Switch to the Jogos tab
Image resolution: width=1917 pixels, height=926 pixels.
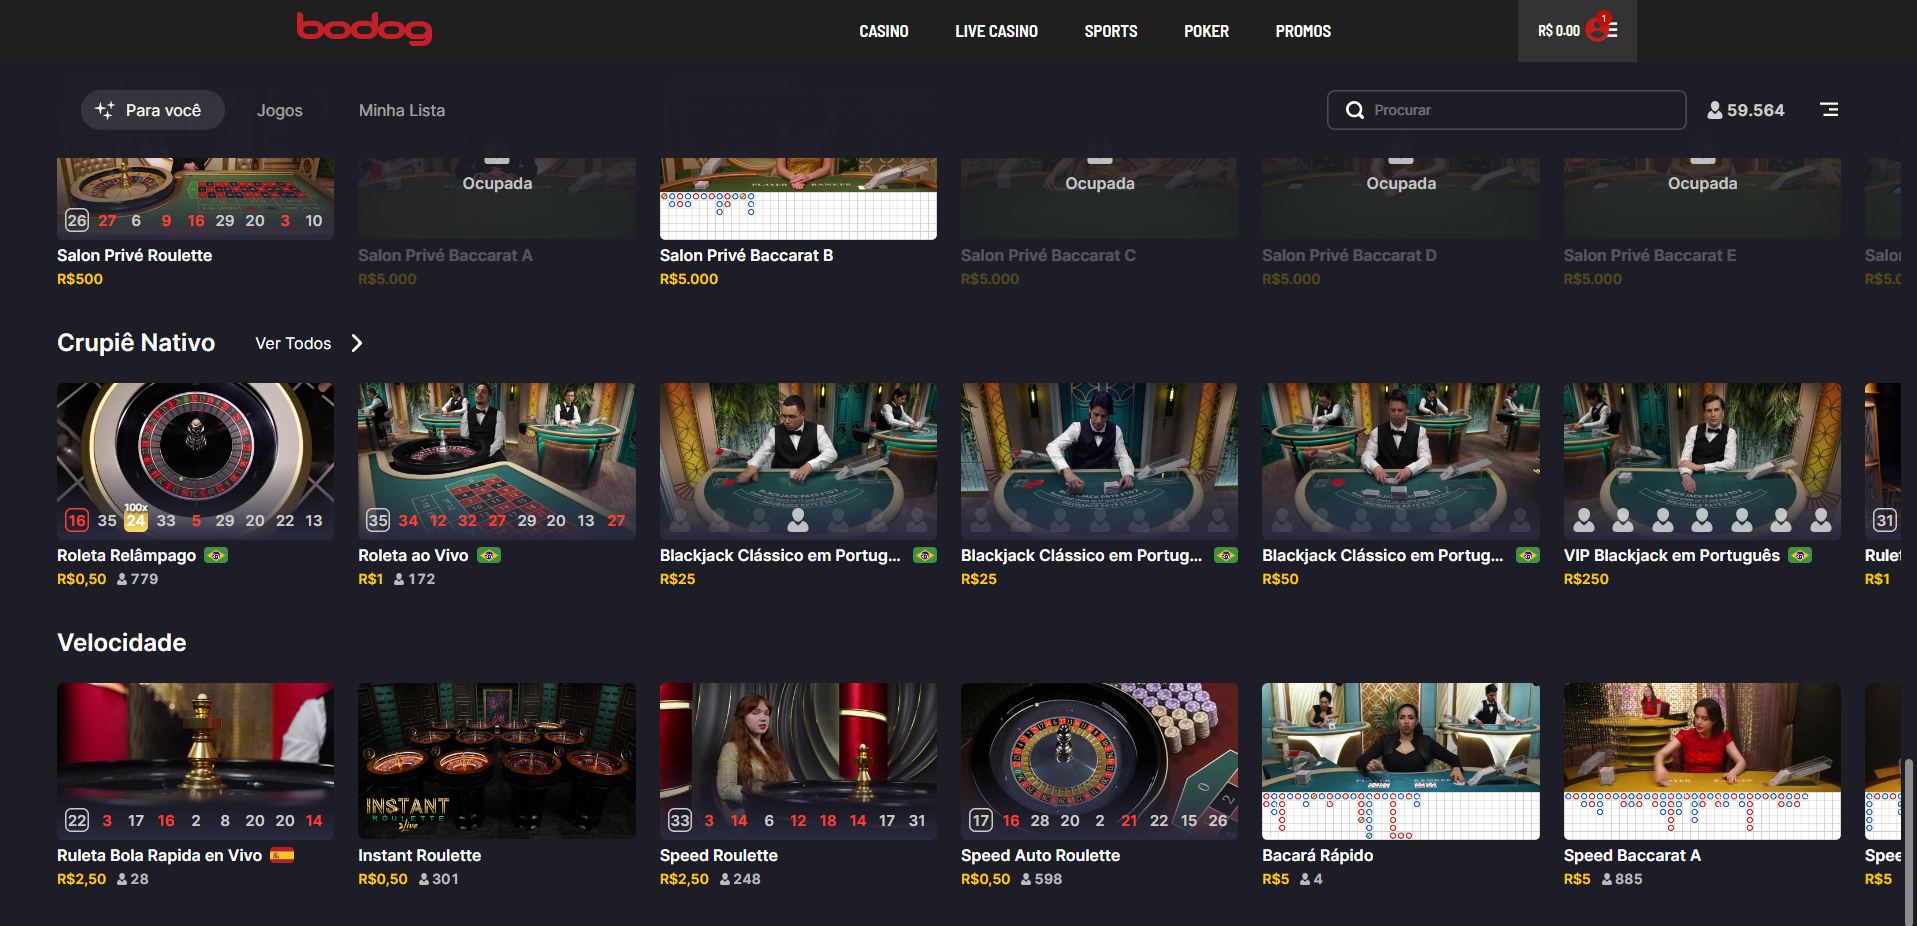pyautogui.click(x=280, y=110)
